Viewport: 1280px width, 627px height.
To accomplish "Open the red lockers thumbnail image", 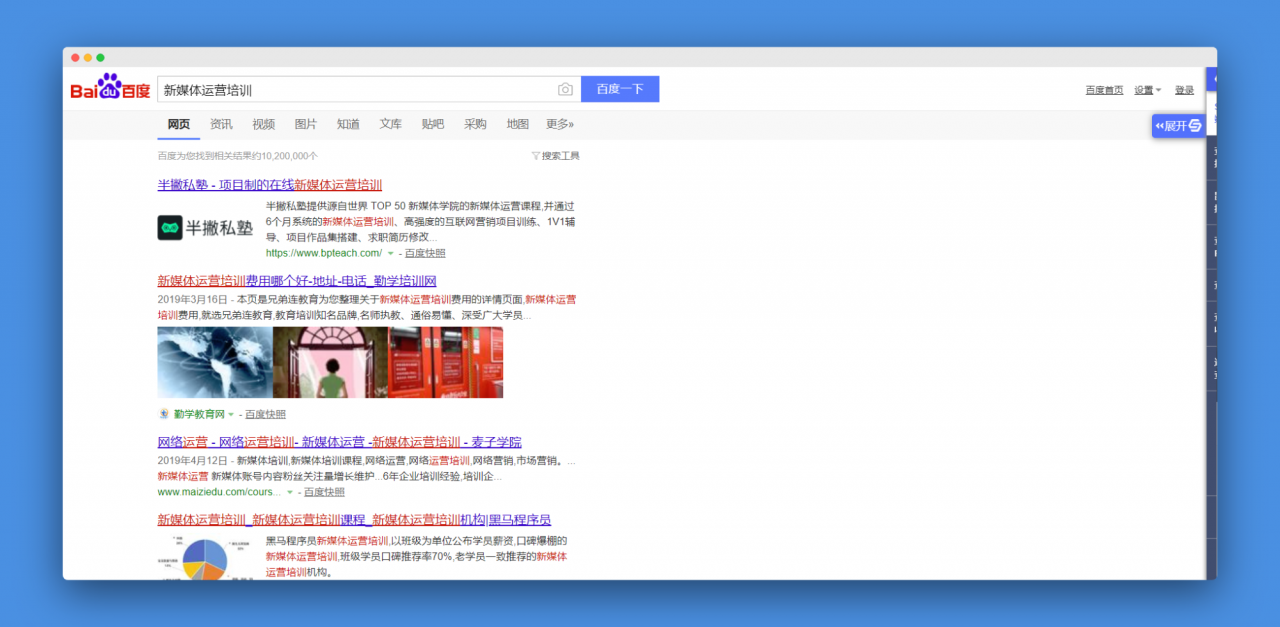I will (446, 362).
